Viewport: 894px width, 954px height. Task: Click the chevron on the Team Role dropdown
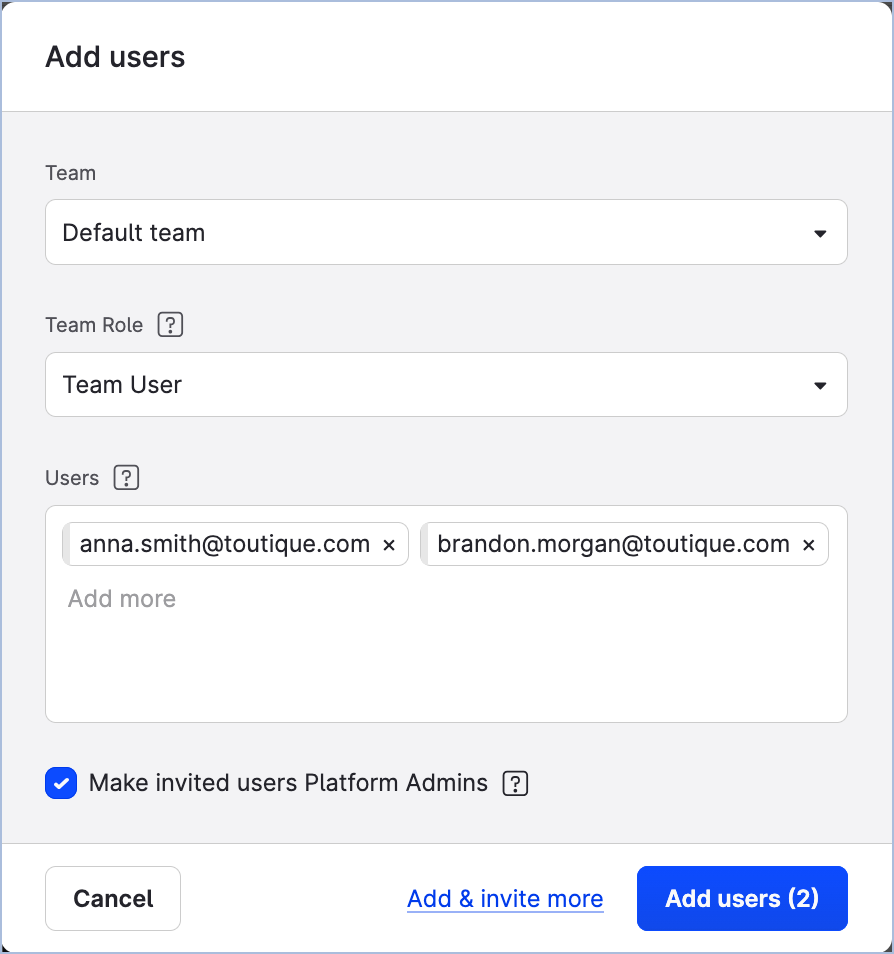pos(820,384)
